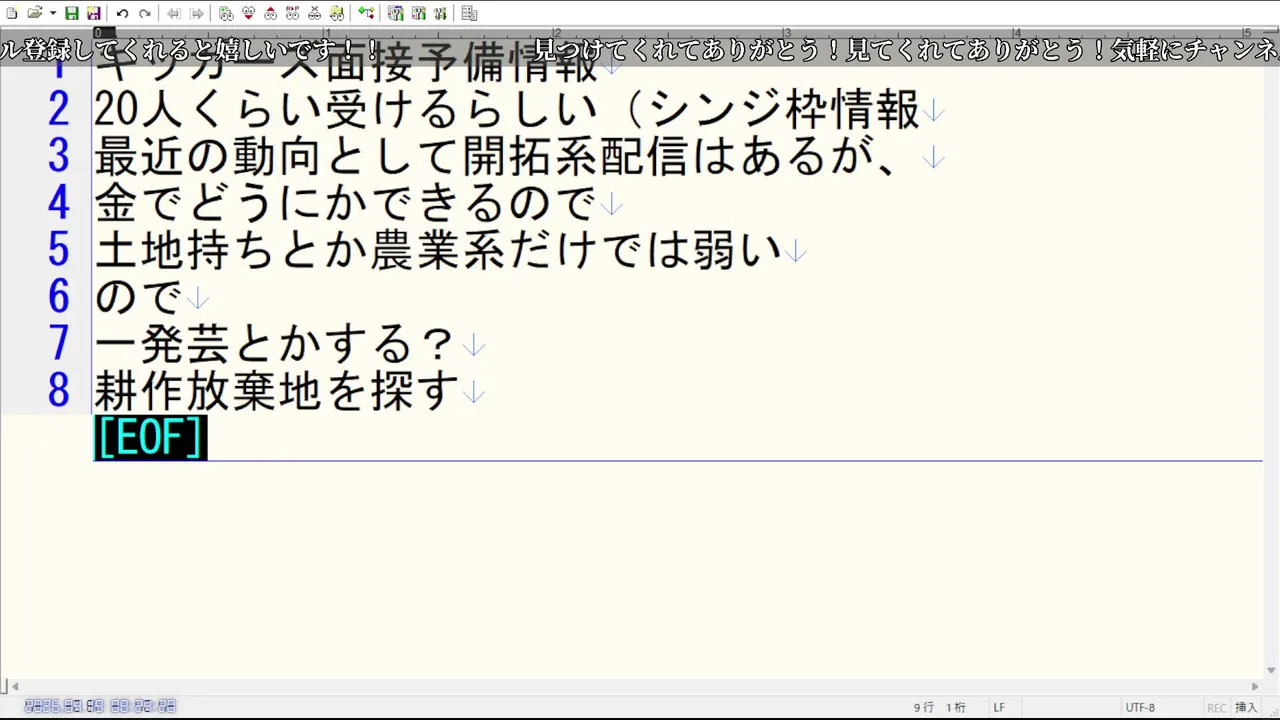1280x720 pixels.
Task: Place cursor in line 20人くらい受けるらしい
Action: pos(507,110)
